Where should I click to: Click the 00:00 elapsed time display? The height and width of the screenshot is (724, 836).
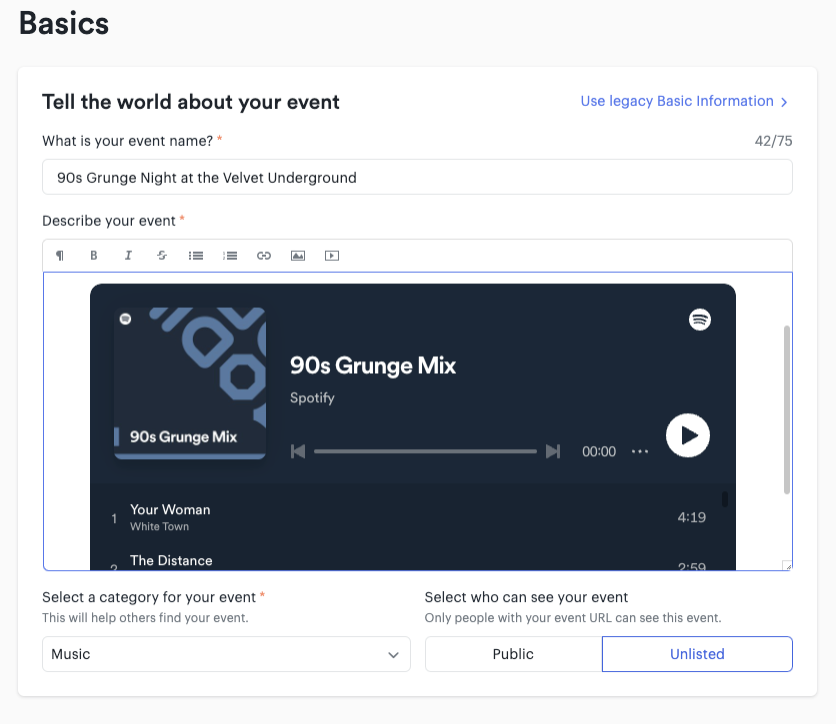click(x=599, y=452)
